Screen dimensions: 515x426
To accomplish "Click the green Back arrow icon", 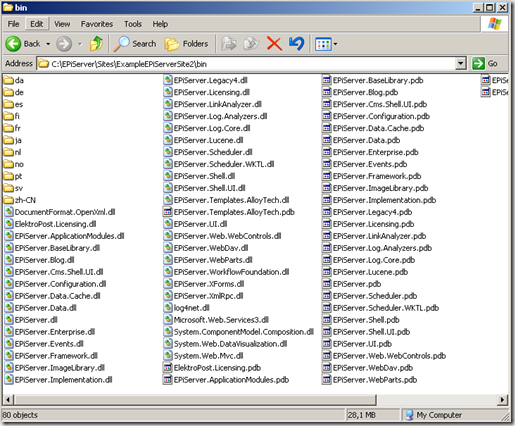I will tap(13, 44).
